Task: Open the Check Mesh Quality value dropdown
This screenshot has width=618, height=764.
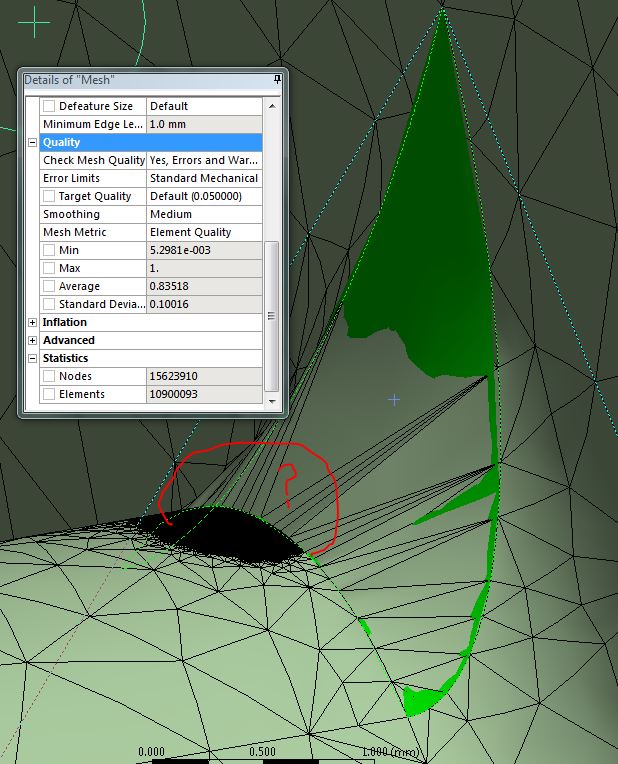Action: (x=204, y=160)
